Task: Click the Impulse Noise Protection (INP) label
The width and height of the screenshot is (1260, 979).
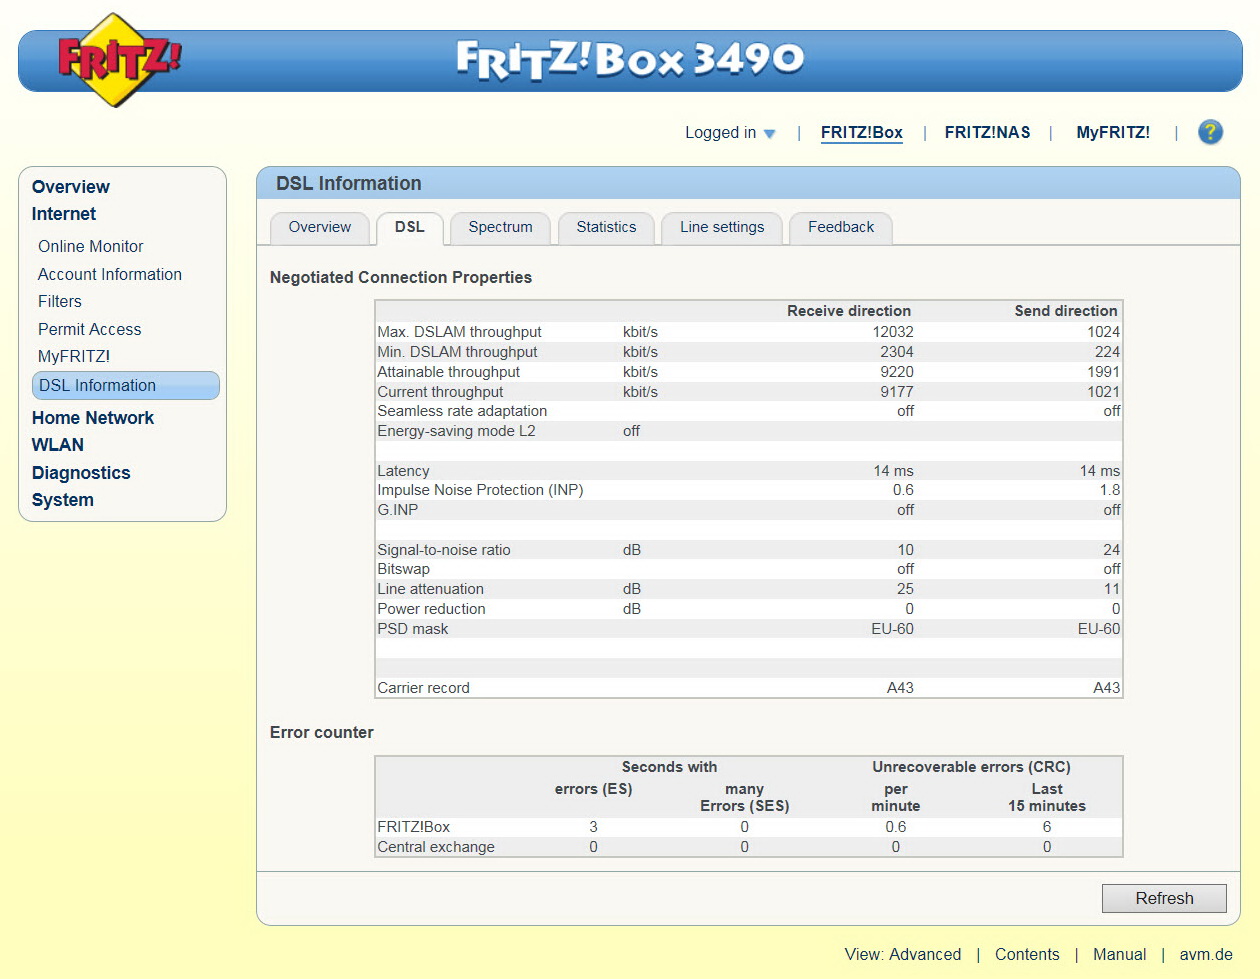Action: (480, 490)
